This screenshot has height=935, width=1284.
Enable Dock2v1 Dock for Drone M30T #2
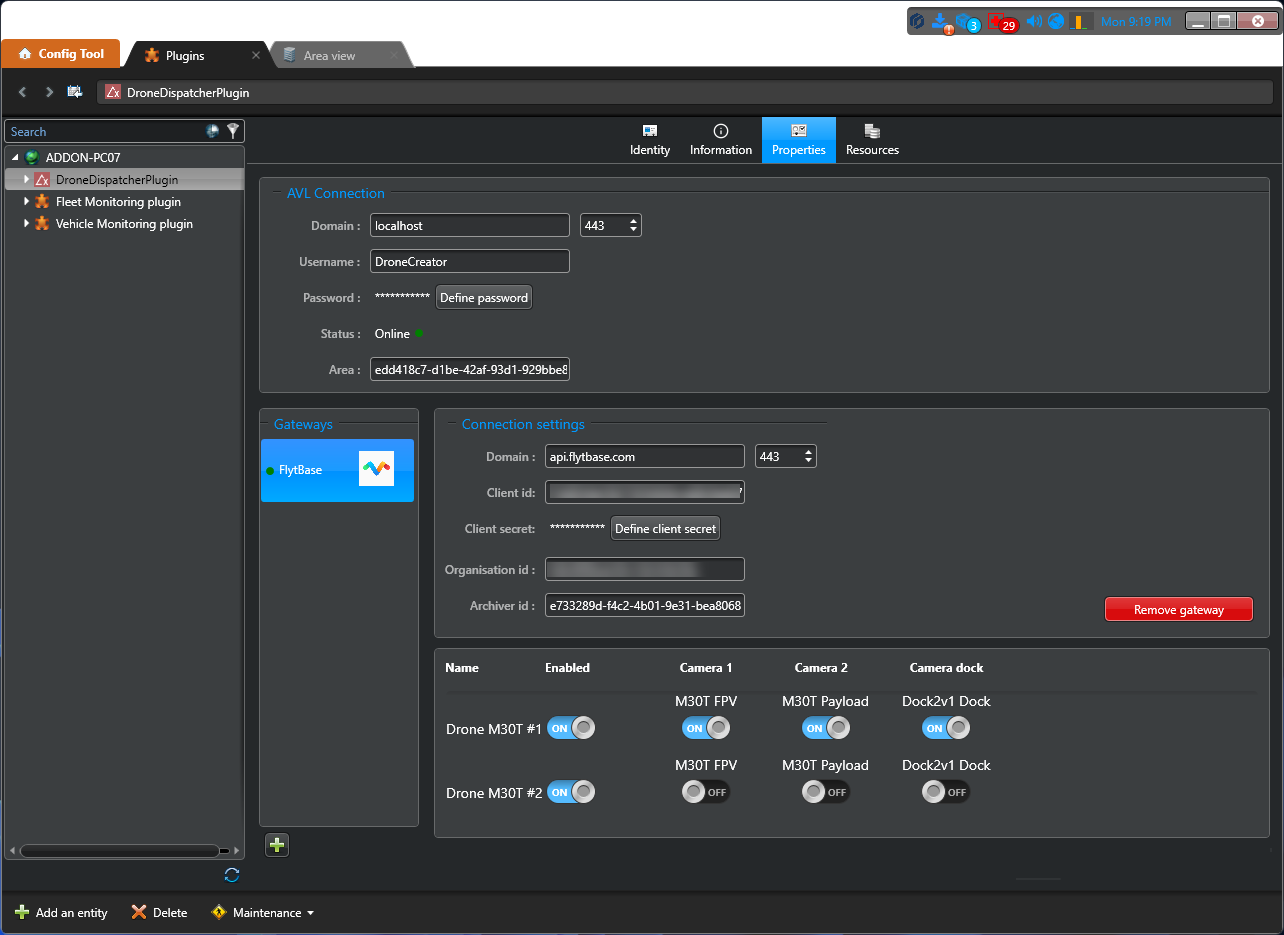946,792
